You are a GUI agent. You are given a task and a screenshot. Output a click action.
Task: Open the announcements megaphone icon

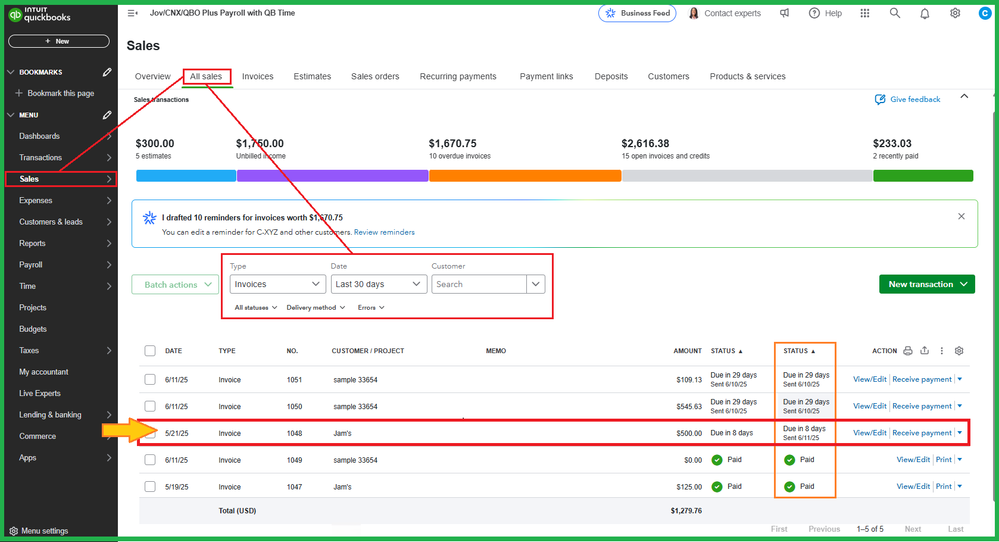point(784,13)
